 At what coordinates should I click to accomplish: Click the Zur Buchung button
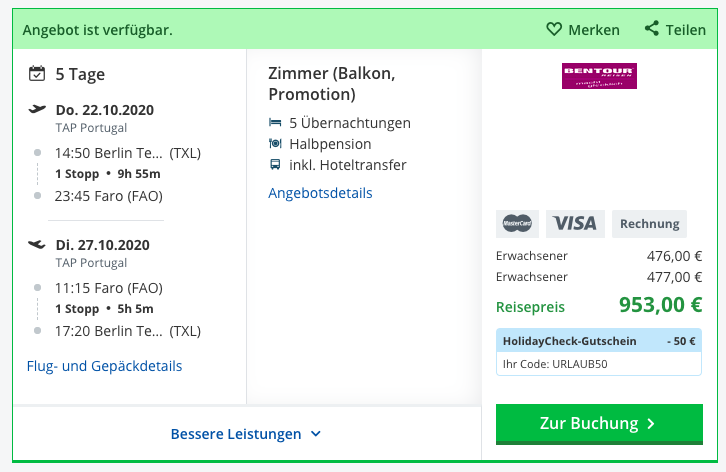pyautogui.click(x=599, y=424)
